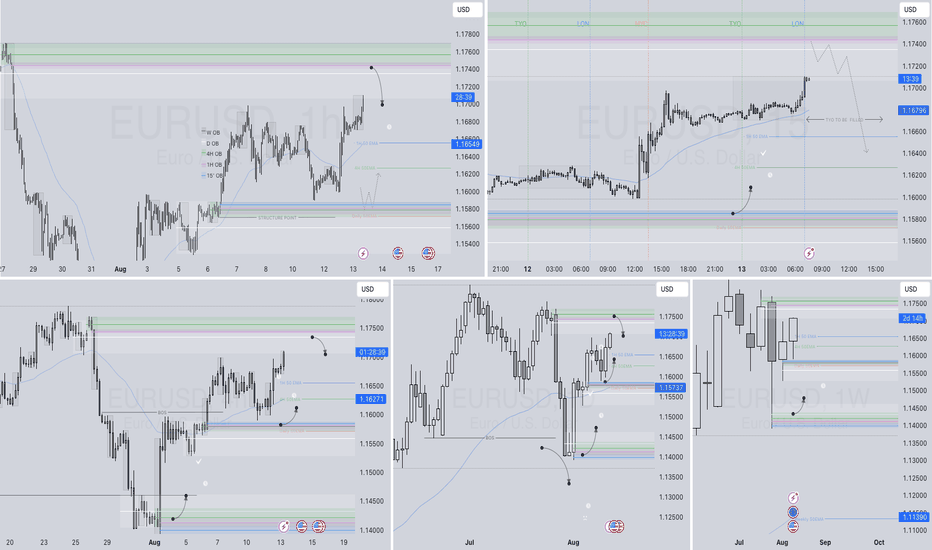Open overlapping flag event icons in daily chart

615,526
